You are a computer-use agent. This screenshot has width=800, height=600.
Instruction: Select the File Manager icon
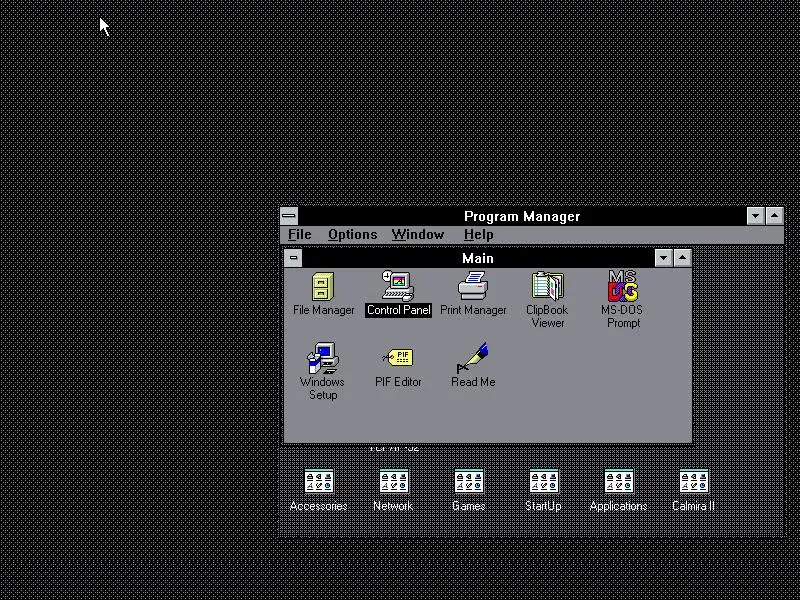[x=323, y=286]
